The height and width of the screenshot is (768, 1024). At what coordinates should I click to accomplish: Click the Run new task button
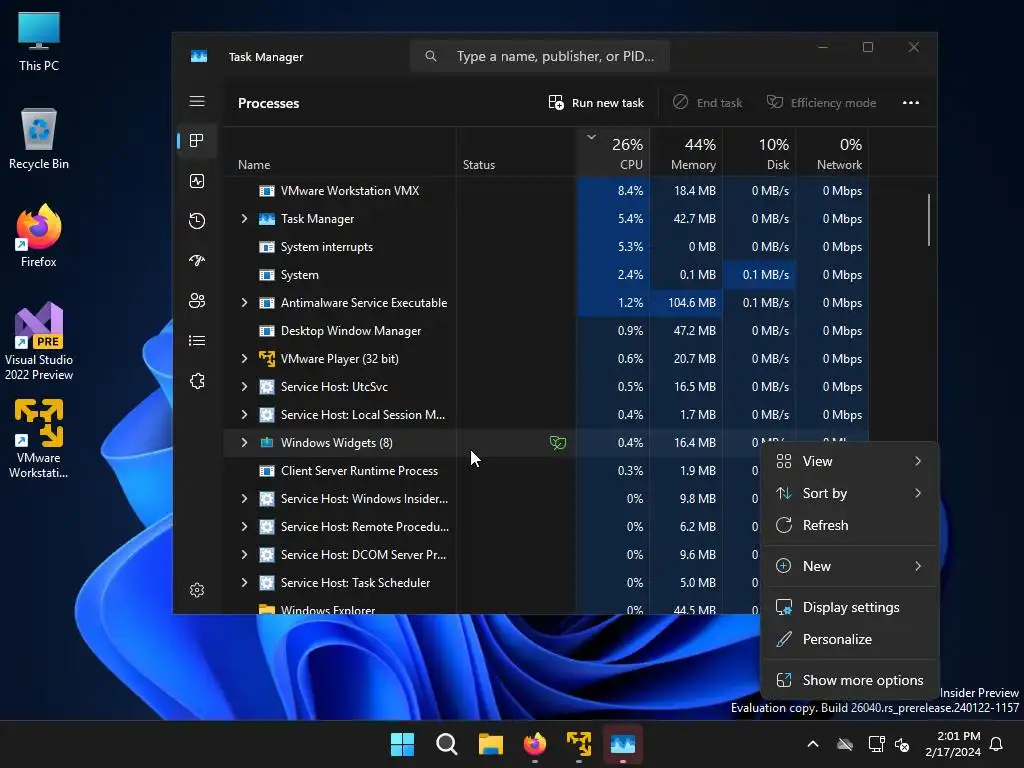click(596, 103)
